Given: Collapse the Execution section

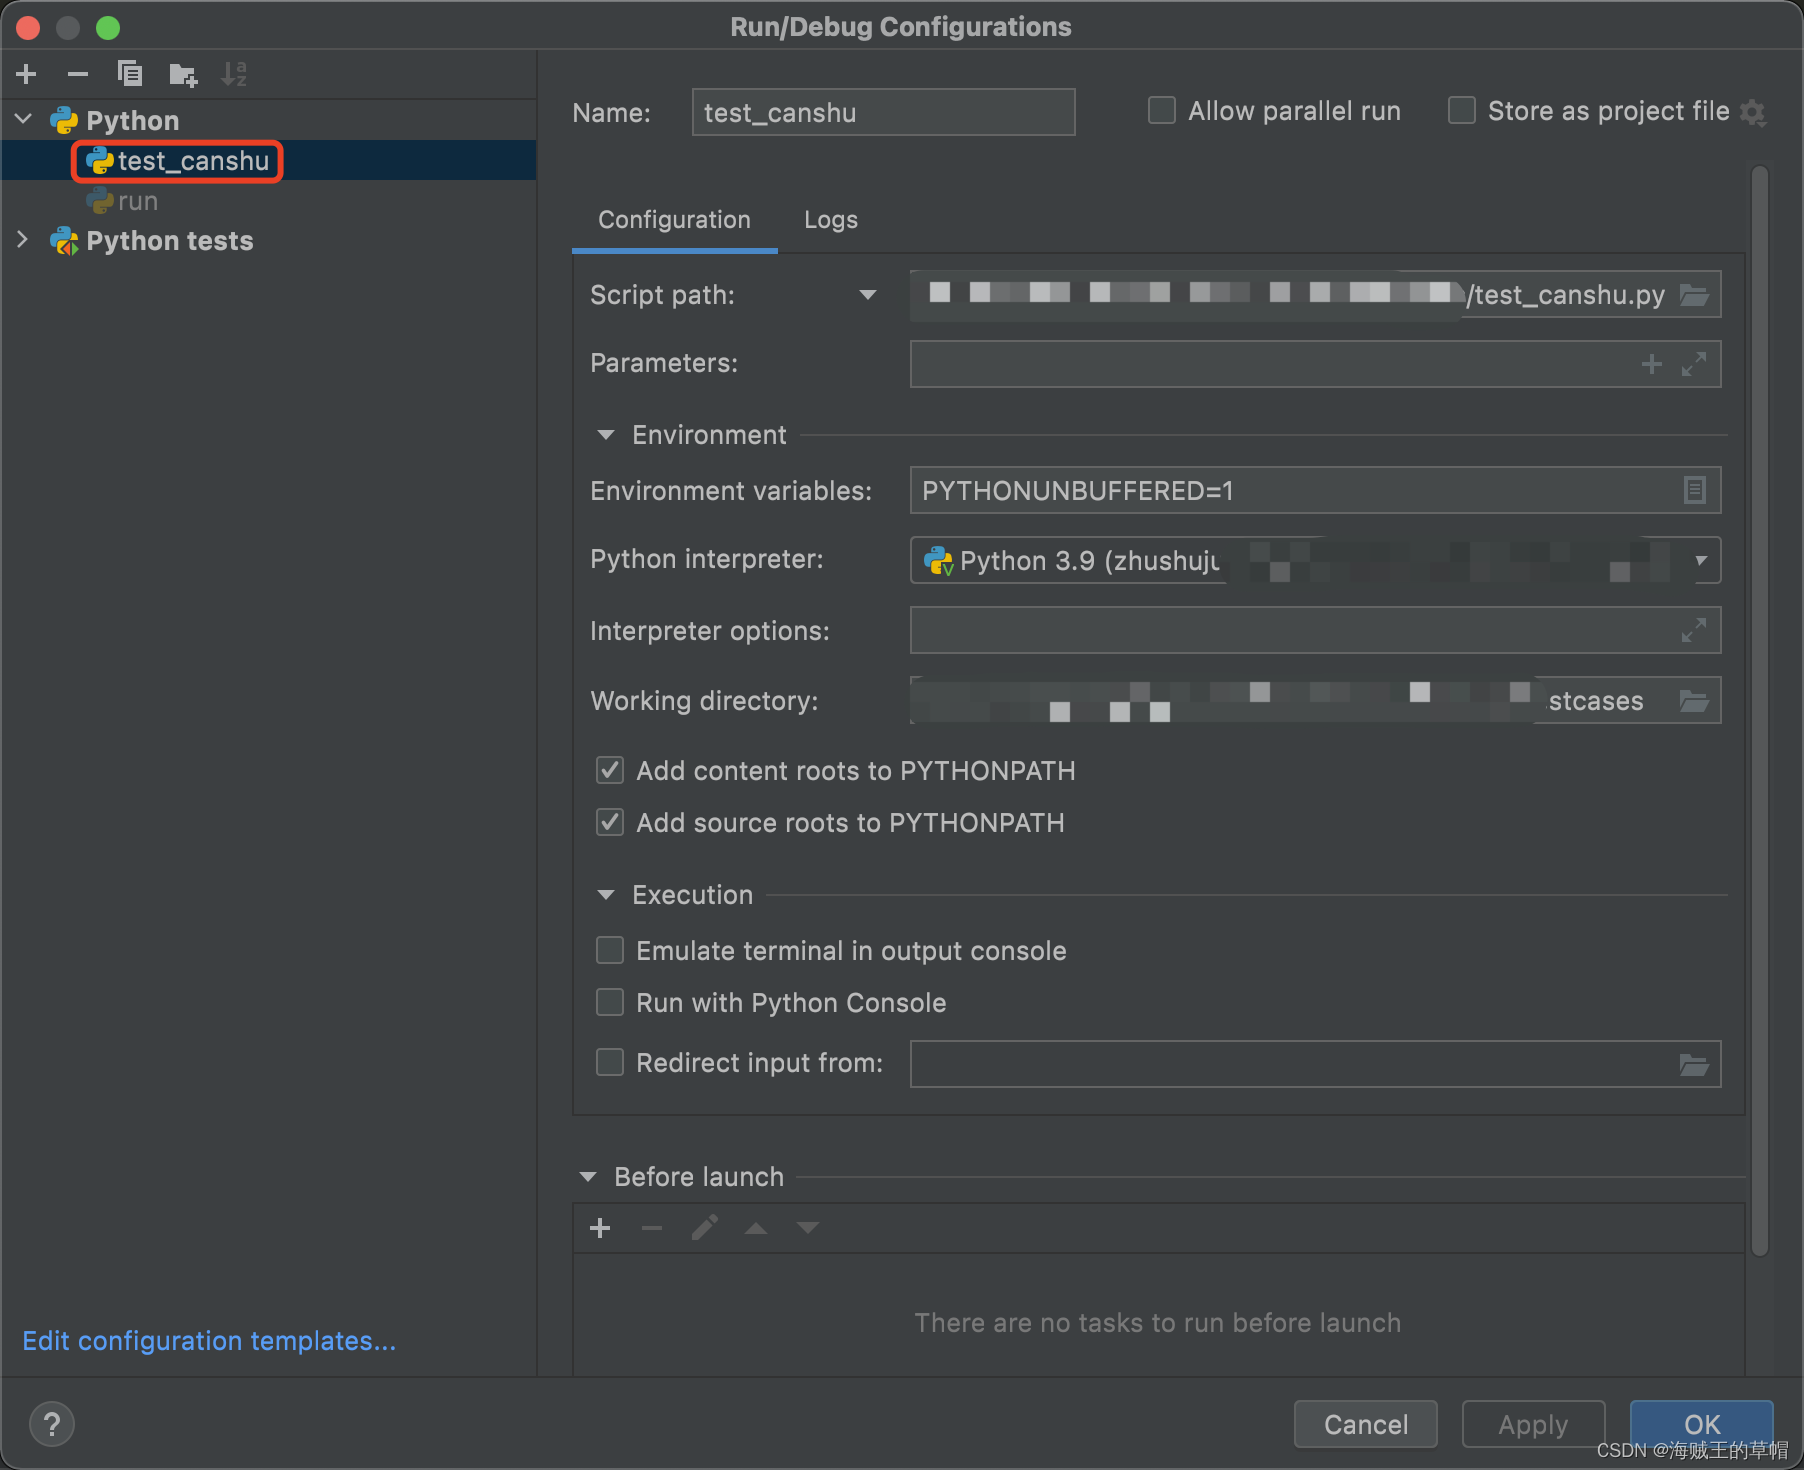Looking at the screenshot, I should point(606,895).
